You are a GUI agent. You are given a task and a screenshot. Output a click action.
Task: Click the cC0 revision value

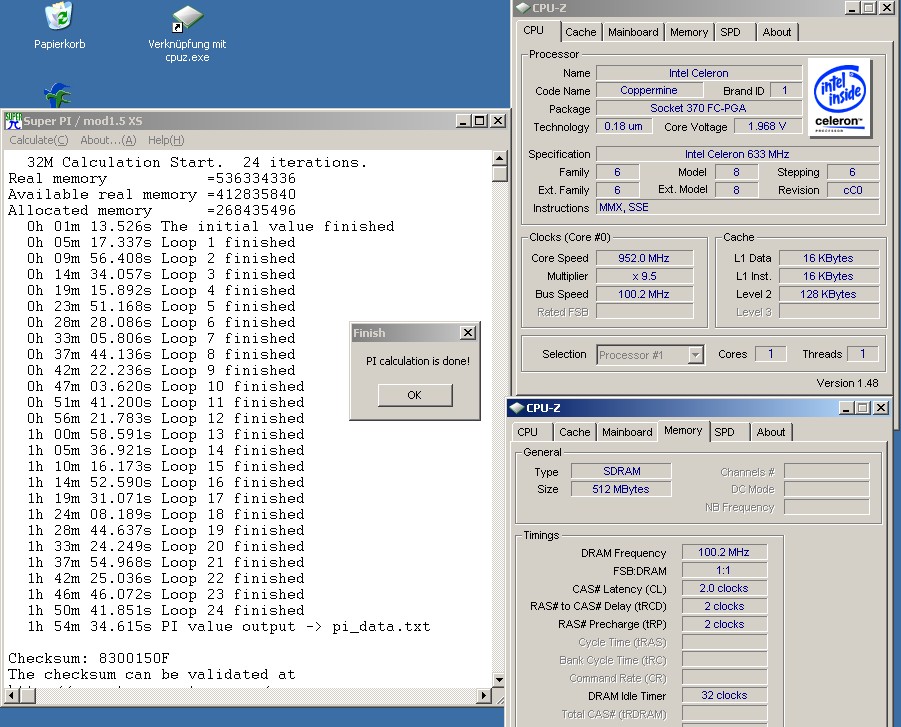coord(853,190)
